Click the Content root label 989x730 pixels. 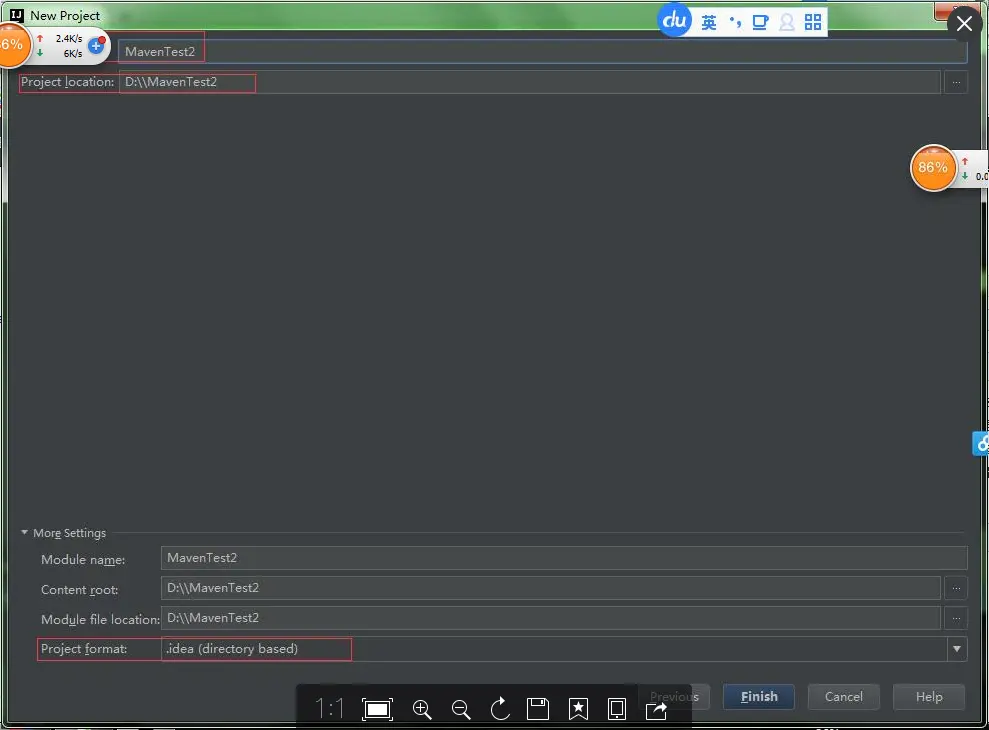click(79, 590)
